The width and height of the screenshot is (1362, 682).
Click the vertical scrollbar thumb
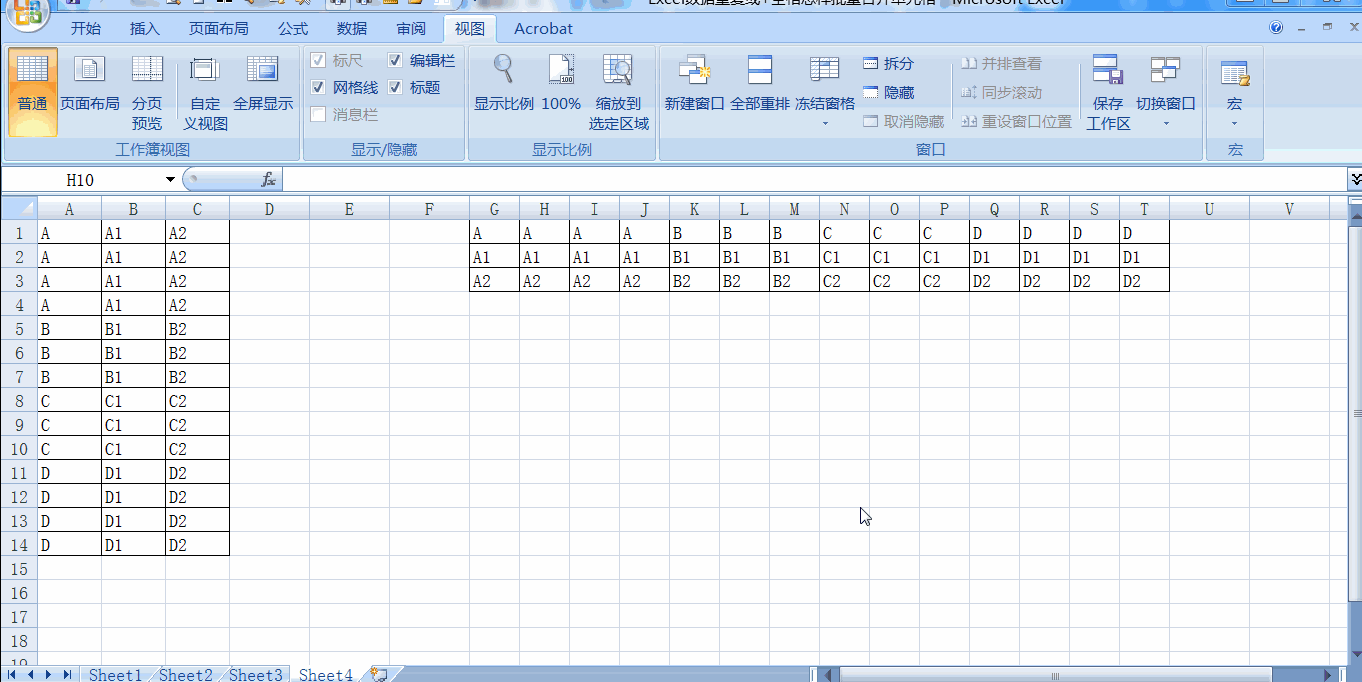point(1355,413)
